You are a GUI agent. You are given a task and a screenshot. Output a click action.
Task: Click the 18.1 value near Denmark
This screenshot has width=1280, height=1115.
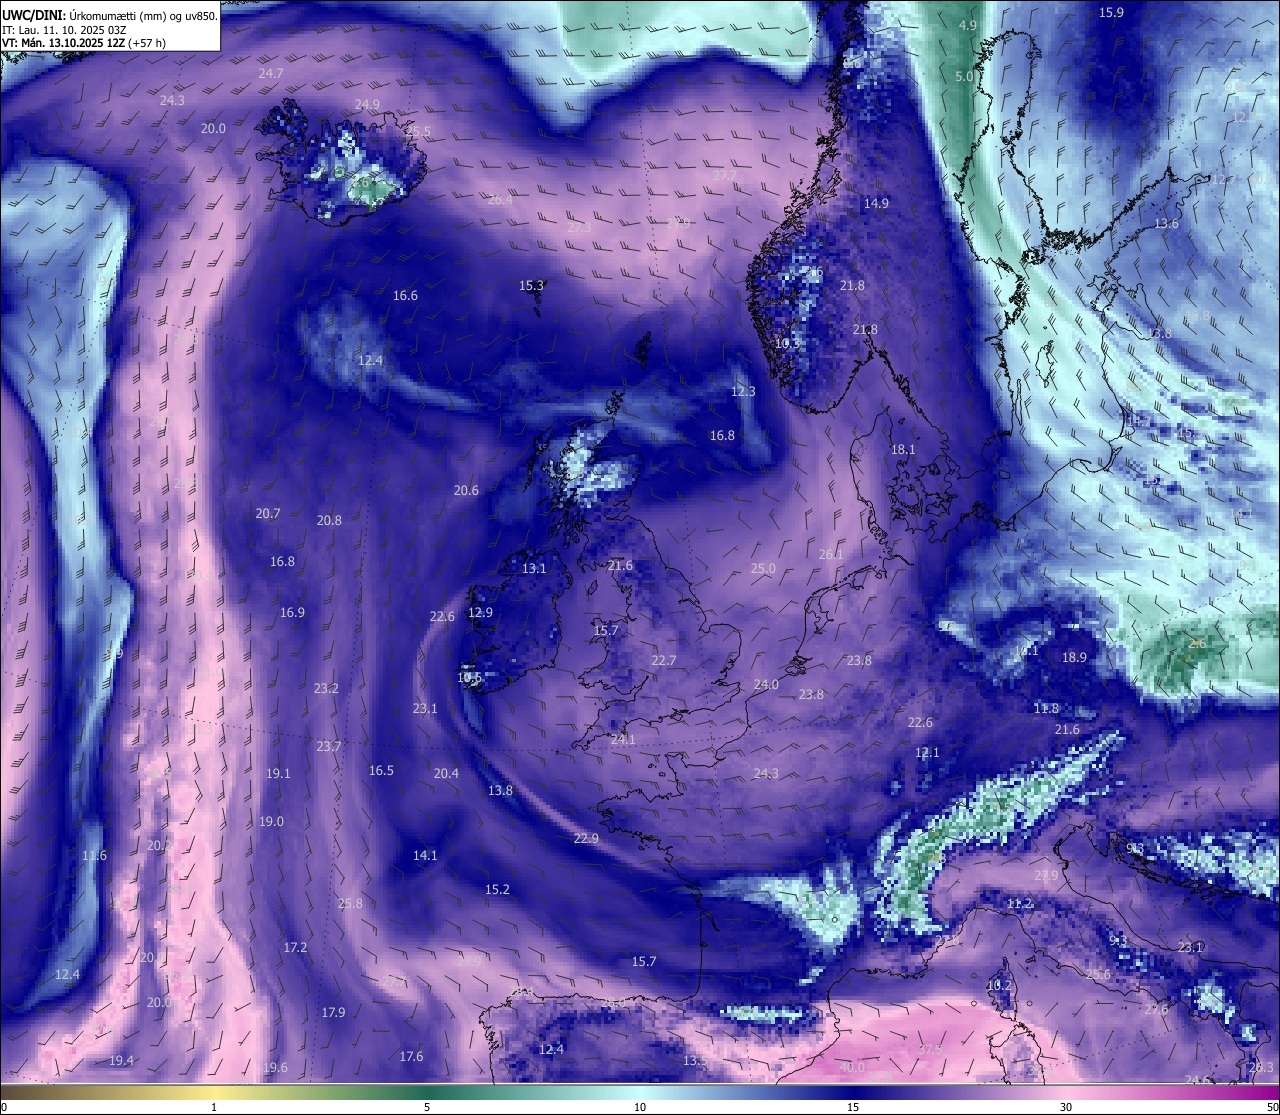click(x=903, y=450)
